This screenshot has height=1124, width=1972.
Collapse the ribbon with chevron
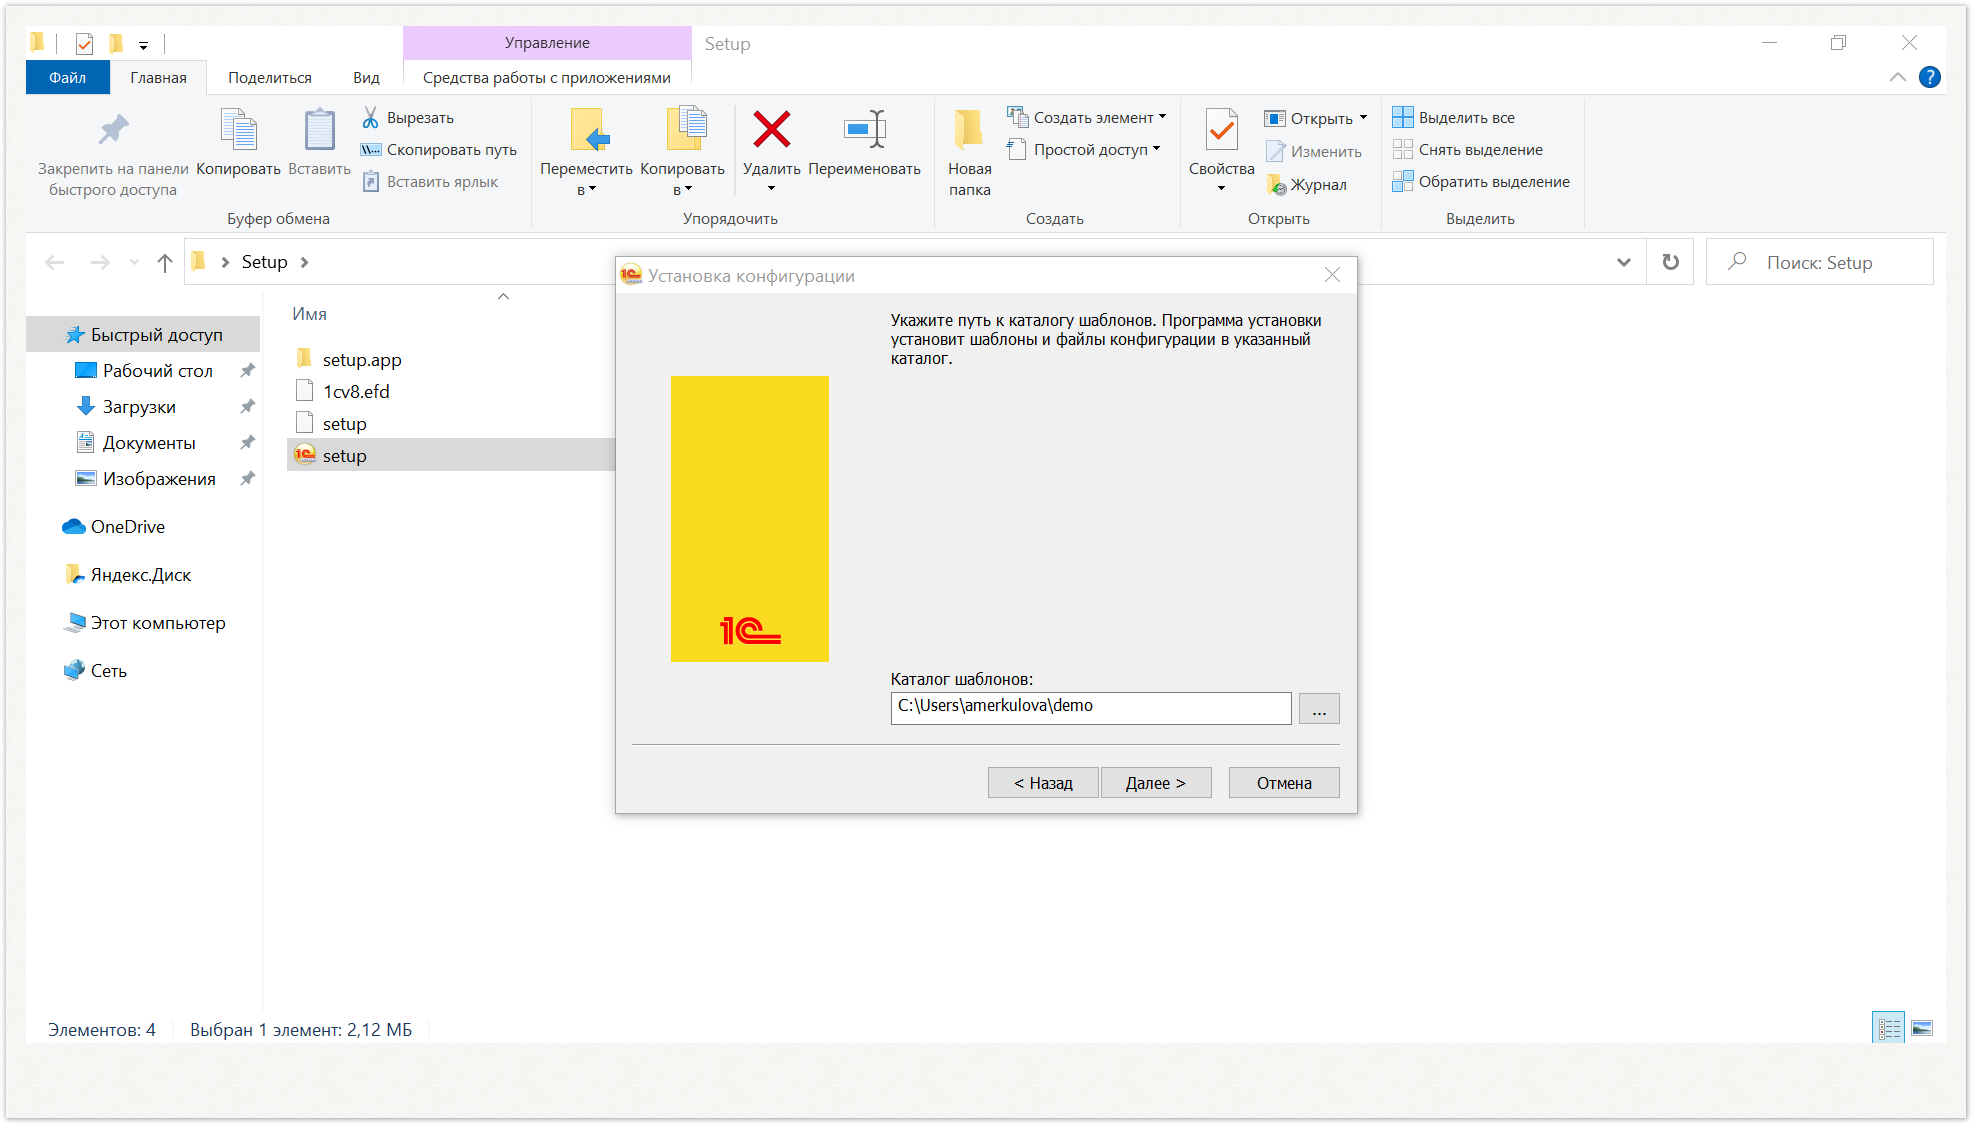click(x=1897, y=77)
